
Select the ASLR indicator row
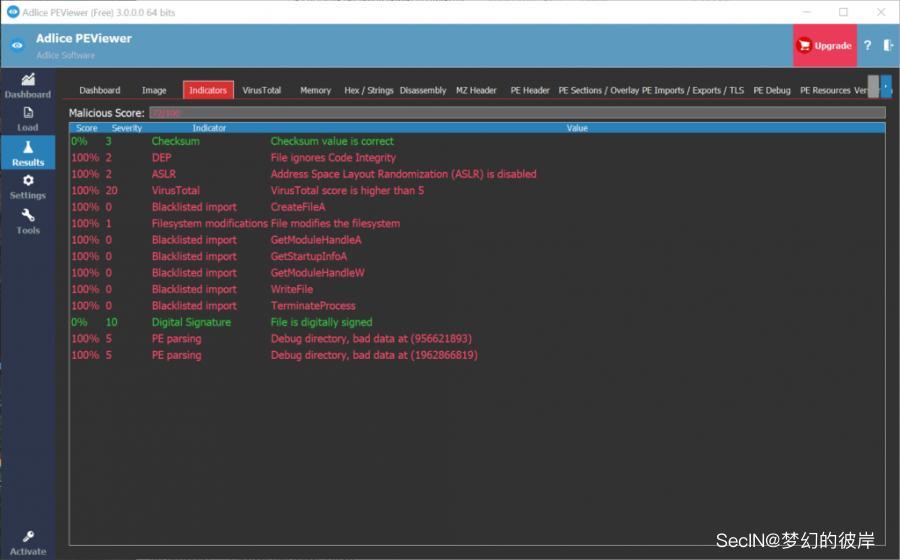pos(477,174)
